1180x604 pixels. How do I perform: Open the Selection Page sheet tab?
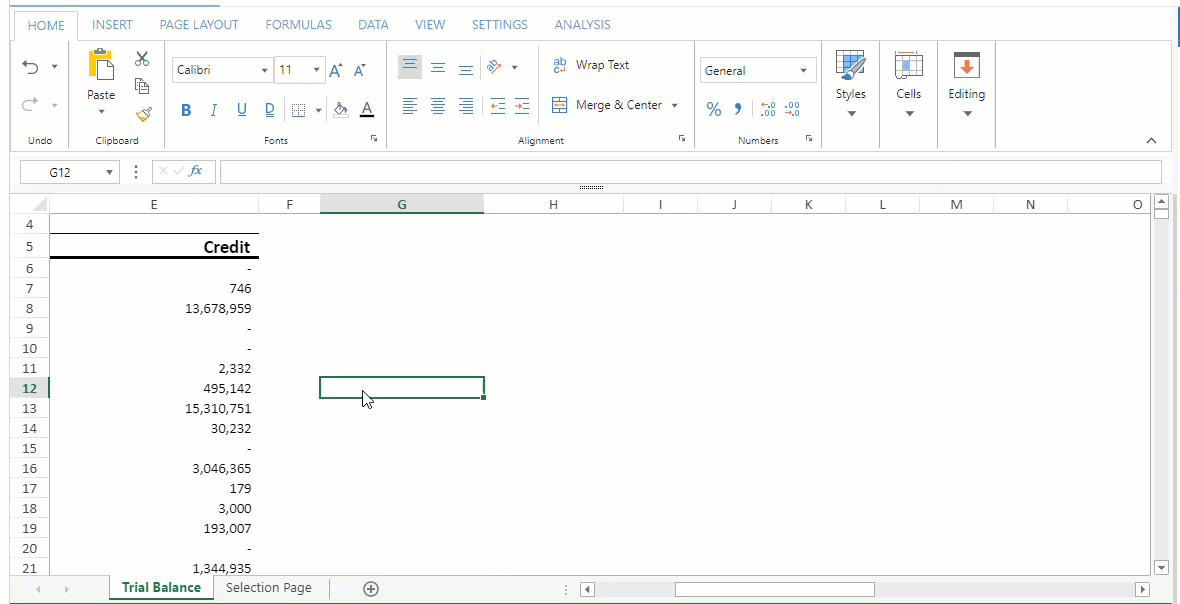click(x=268, y=588)
